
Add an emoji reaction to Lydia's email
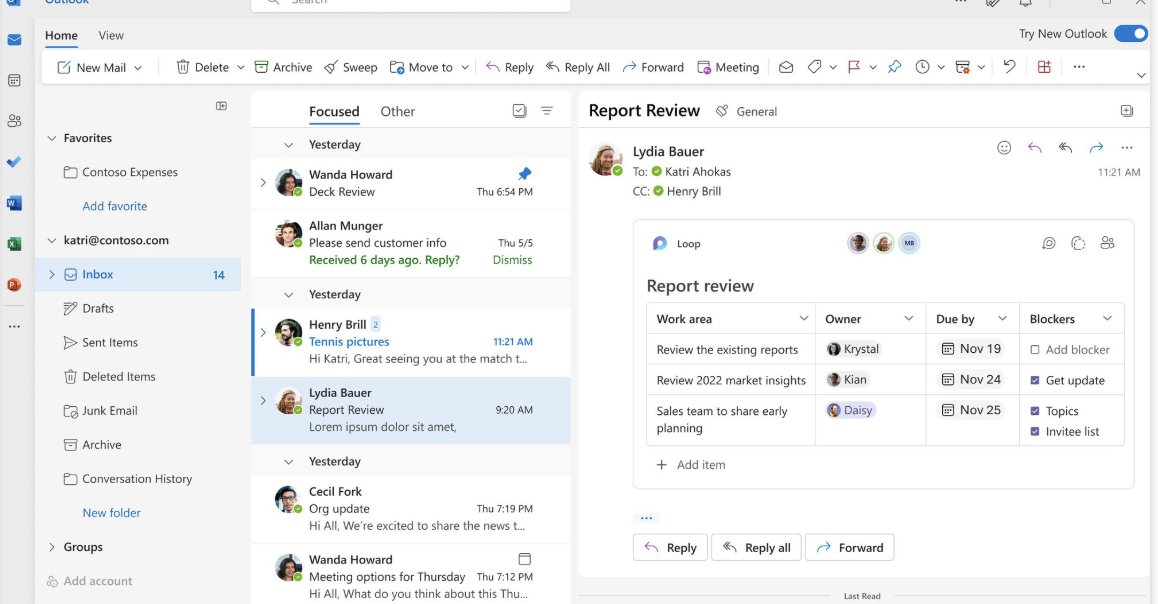point(1003,147)
